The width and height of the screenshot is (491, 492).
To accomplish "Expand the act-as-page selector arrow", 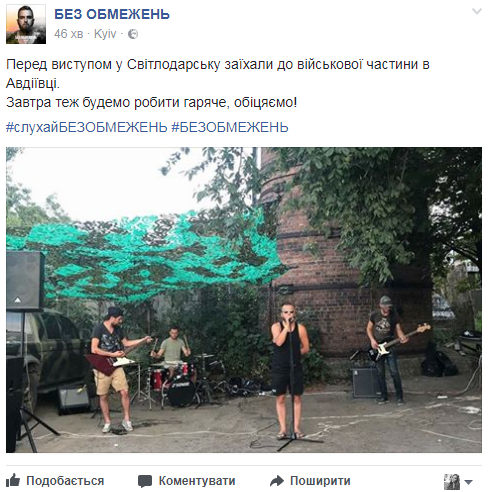I will point(468,482).
